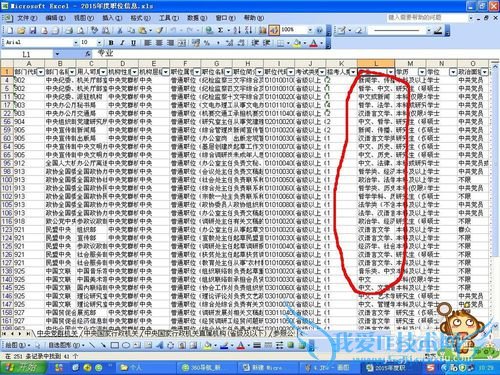Image resolution: width=500 pixels, height=375 pixels.
Task: Open the column L header filter dropdown
Action: tap(390, 72)
